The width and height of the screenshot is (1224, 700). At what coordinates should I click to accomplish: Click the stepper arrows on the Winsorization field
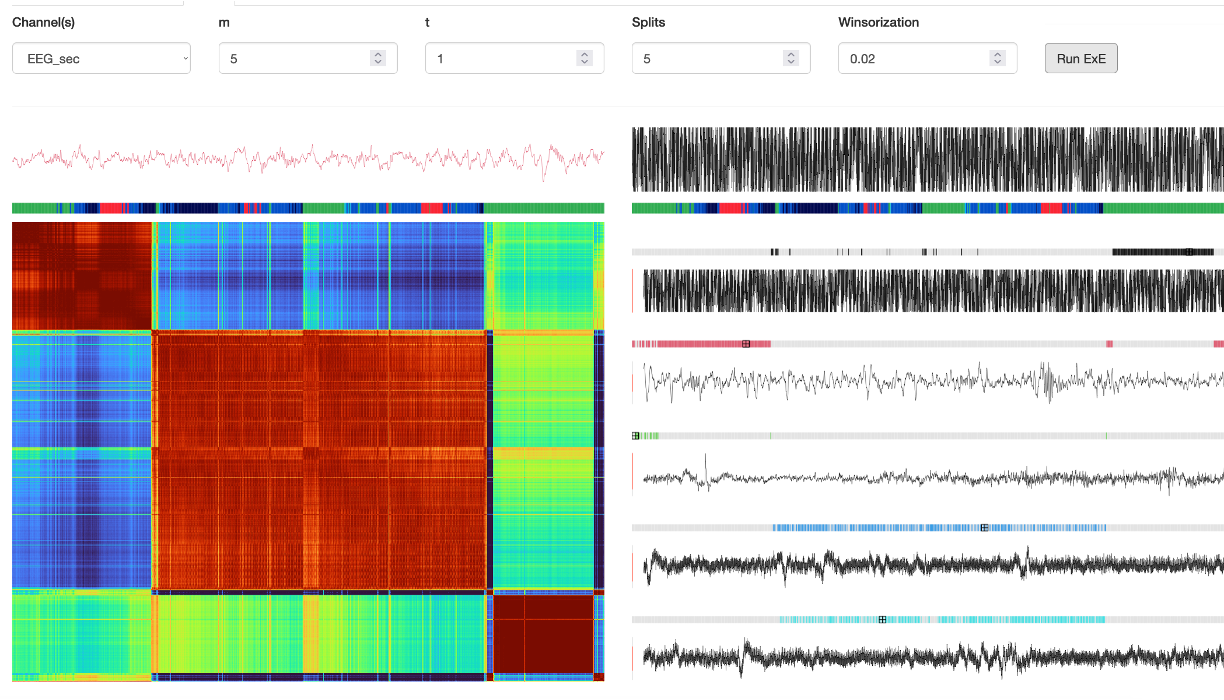pos(997,59)
